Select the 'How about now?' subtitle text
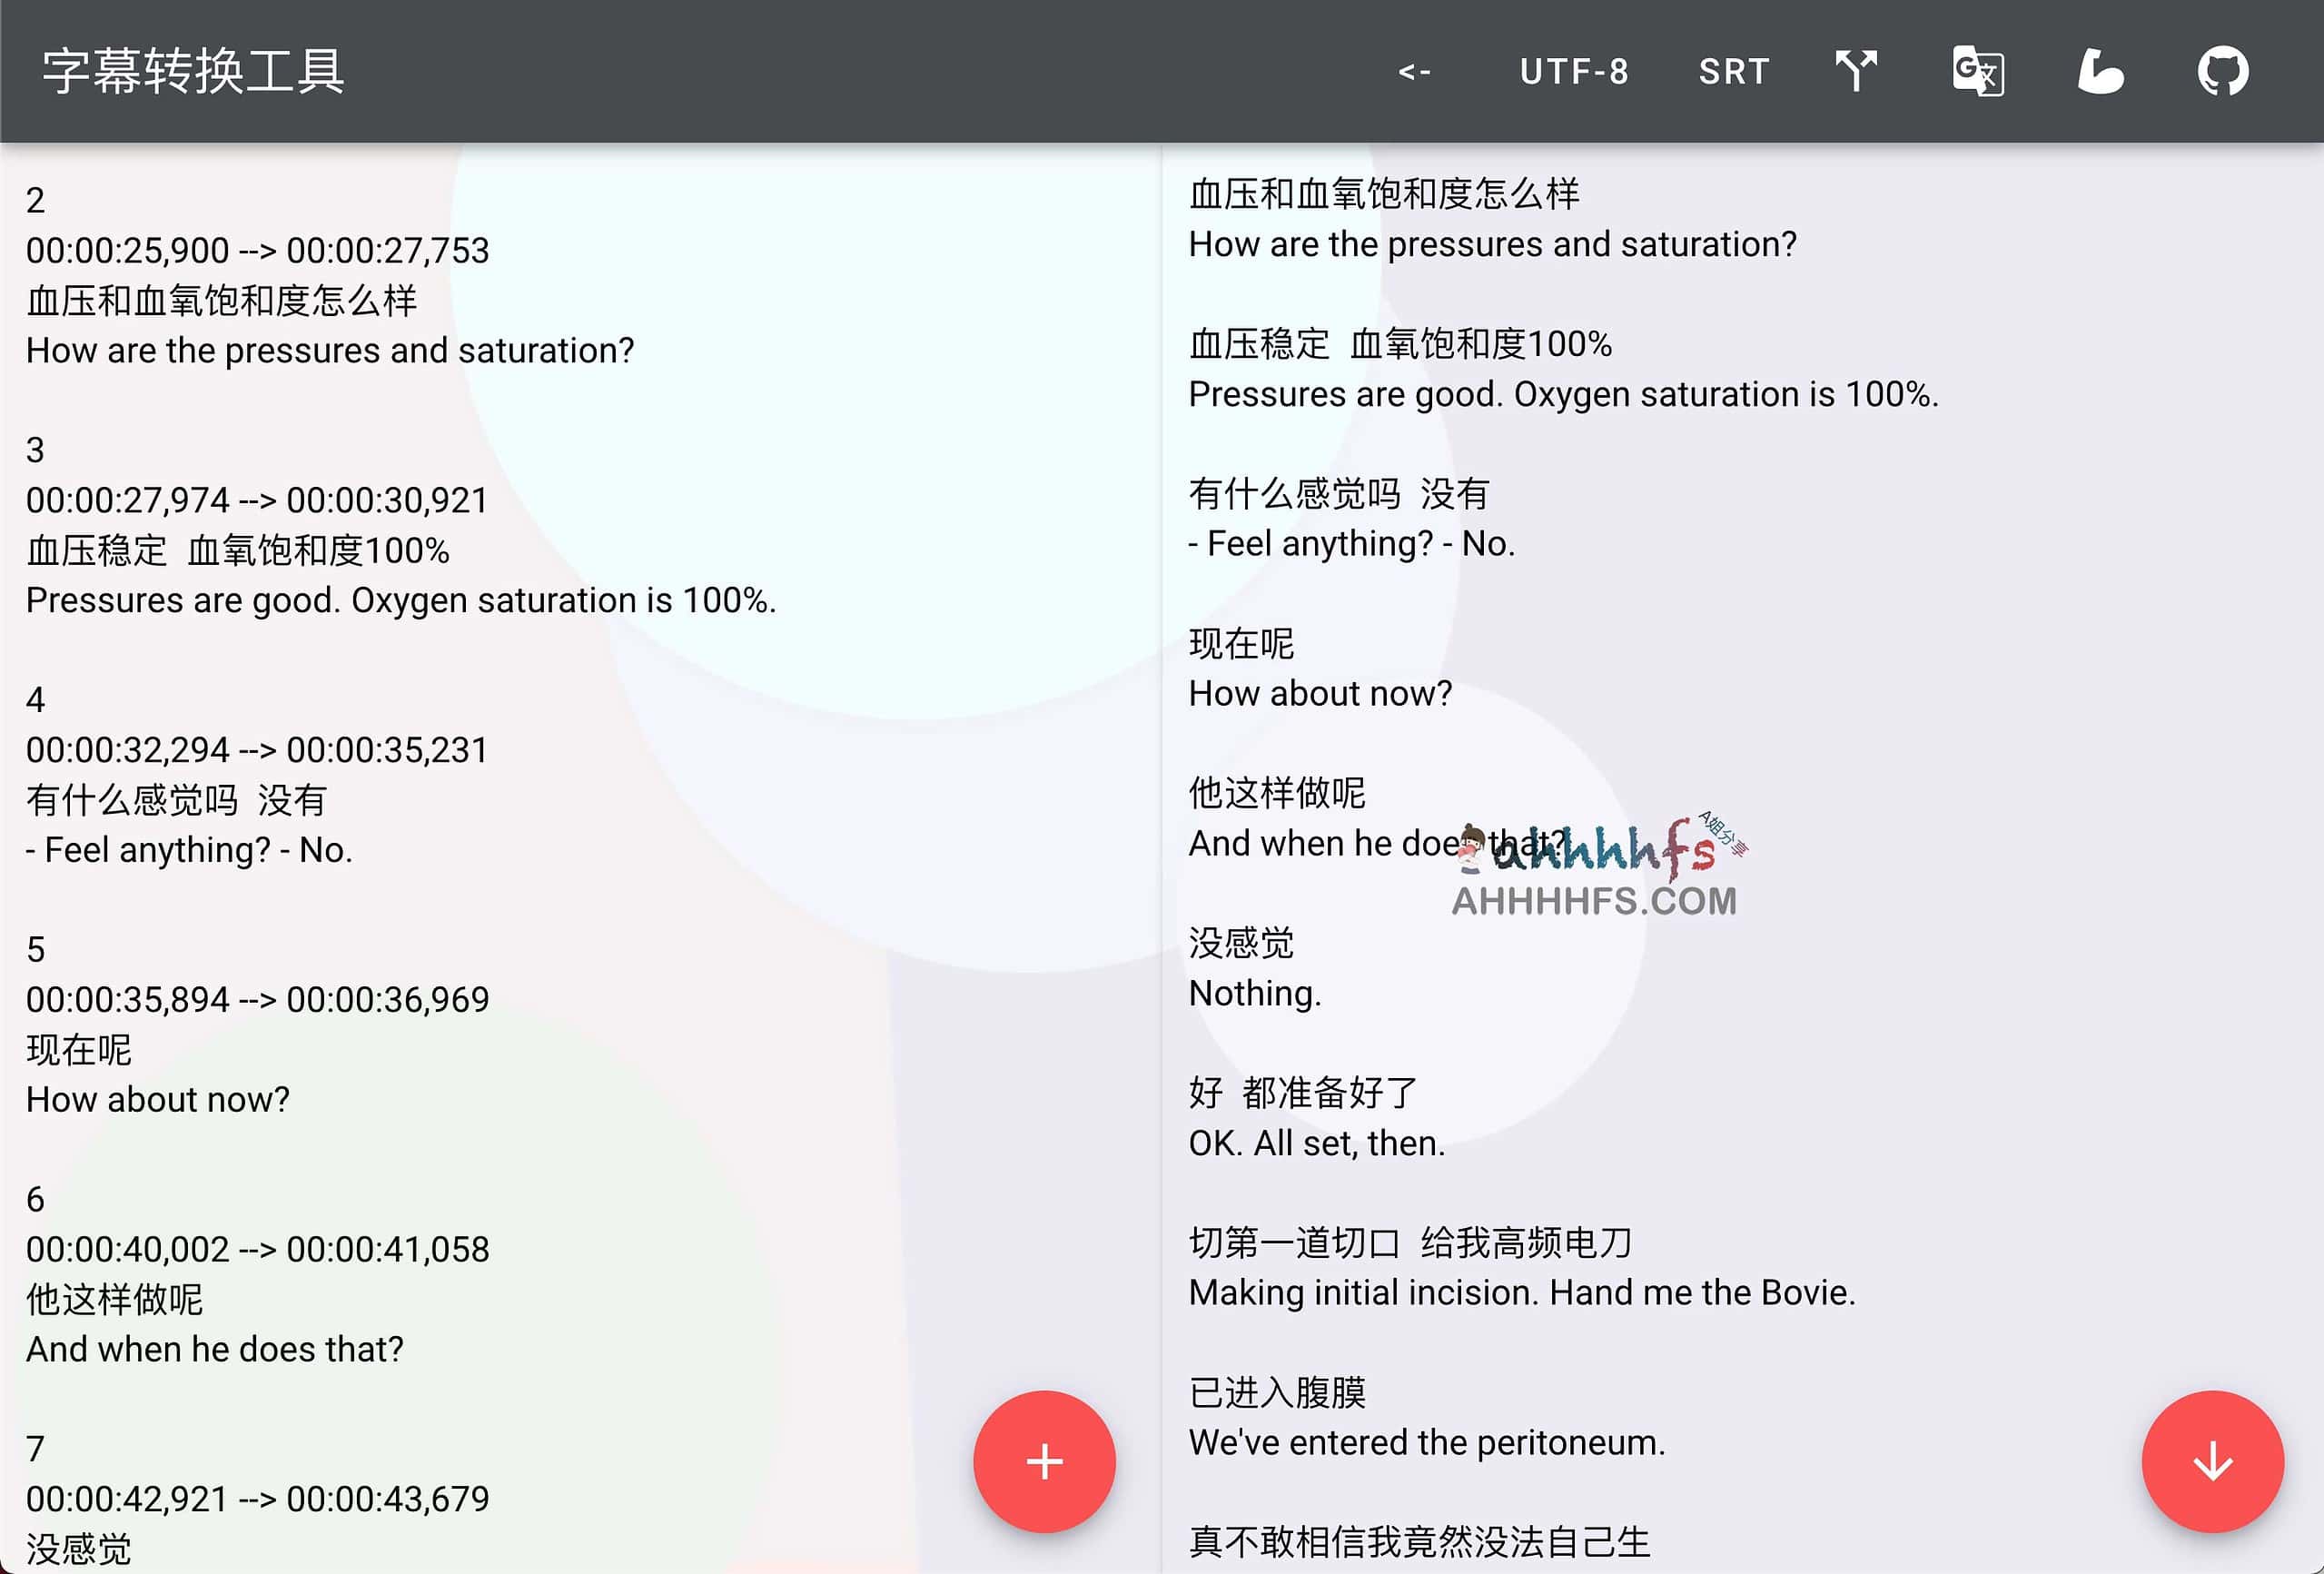 point(157,1098)
